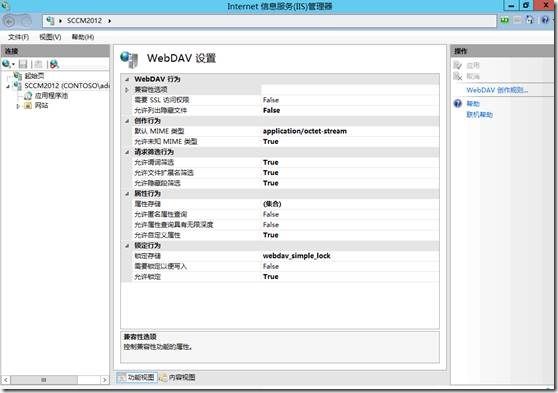
Task: Expand the 网站 tree node arrow
Action: [x=18, y=106]
